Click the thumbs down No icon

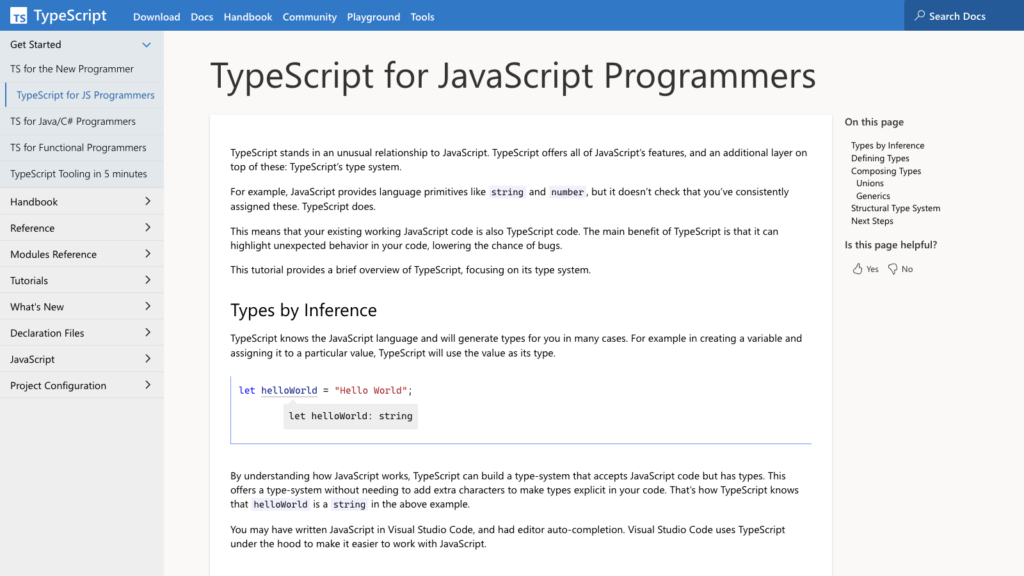pyautogui.click(x=893, y=269)
